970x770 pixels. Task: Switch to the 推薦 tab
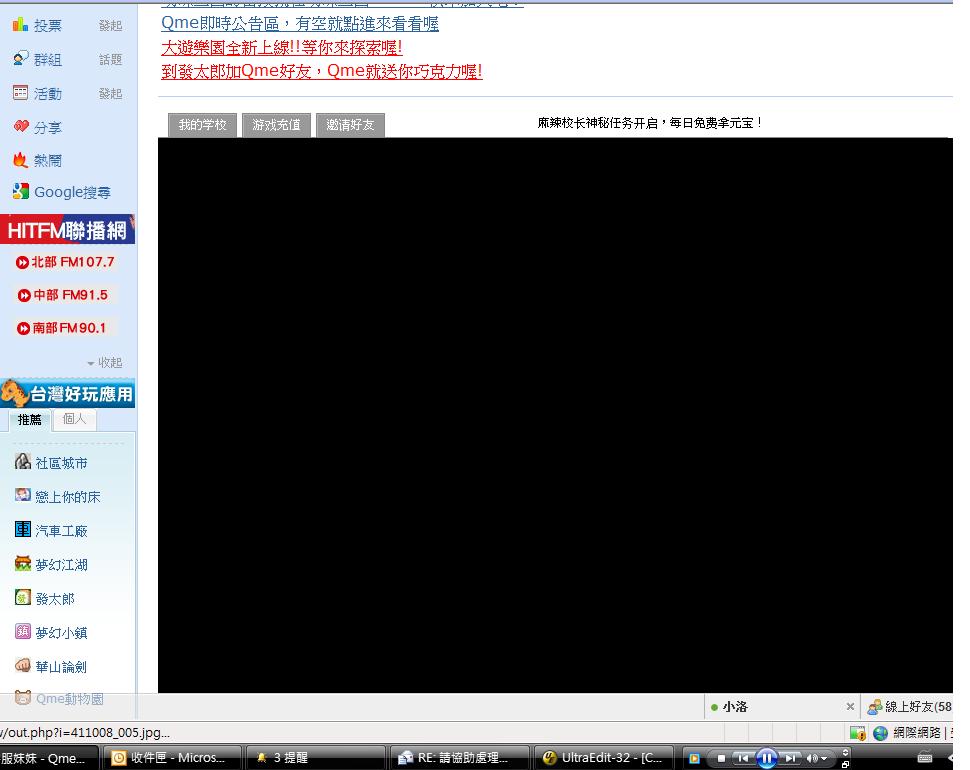point(29,420)
